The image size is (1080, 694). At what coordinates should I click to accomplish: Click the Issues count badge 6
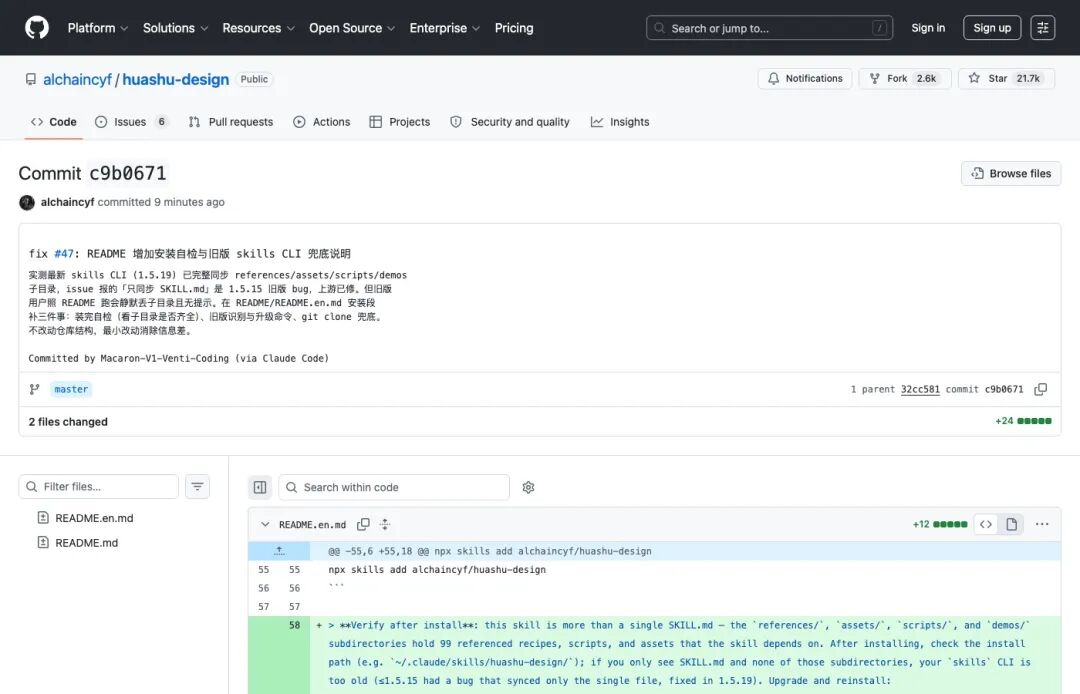162,122
